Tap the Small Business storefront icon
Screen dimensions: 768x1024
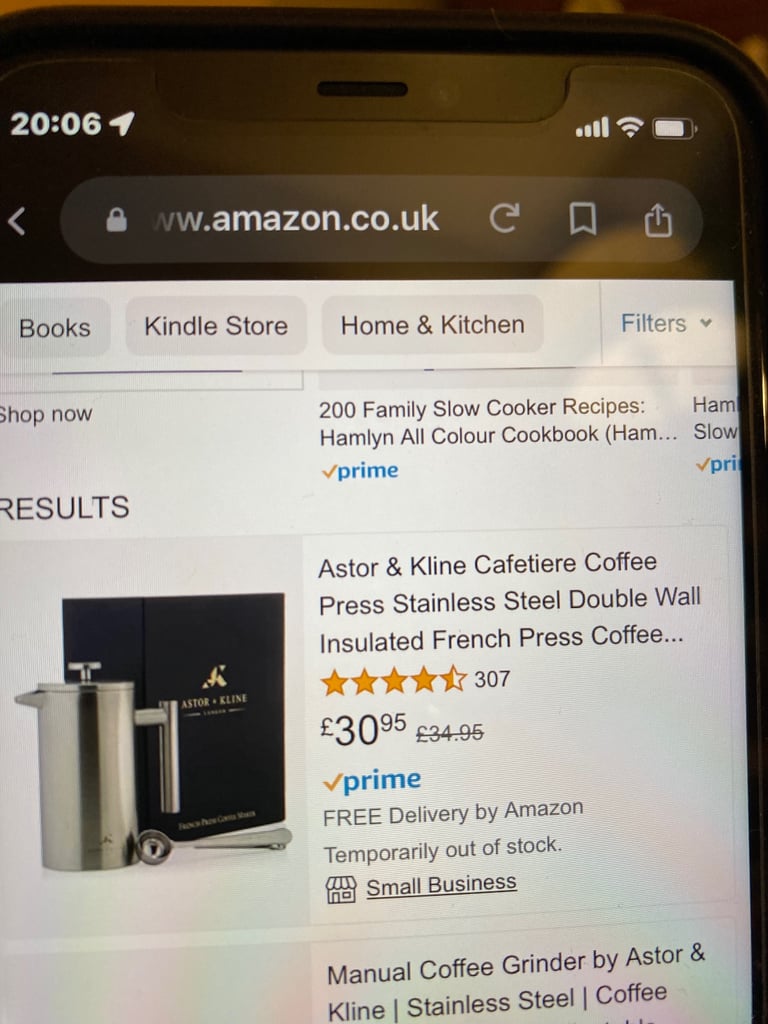coord(341,889)
